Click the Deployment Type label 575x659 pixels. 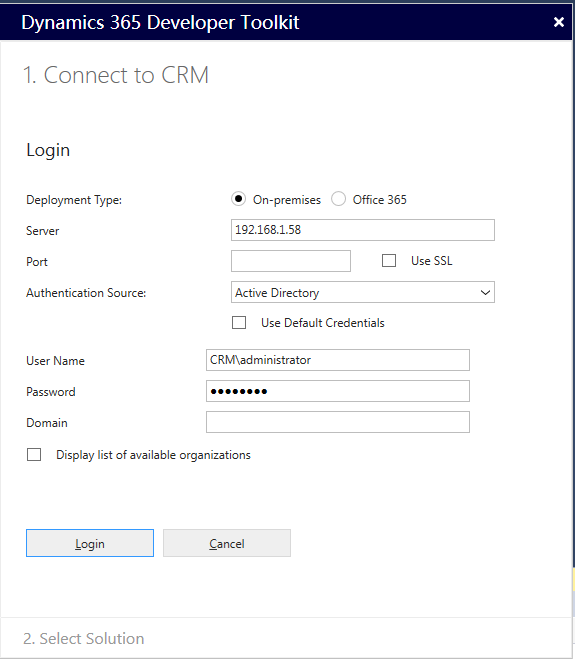(x=74, y=200)
